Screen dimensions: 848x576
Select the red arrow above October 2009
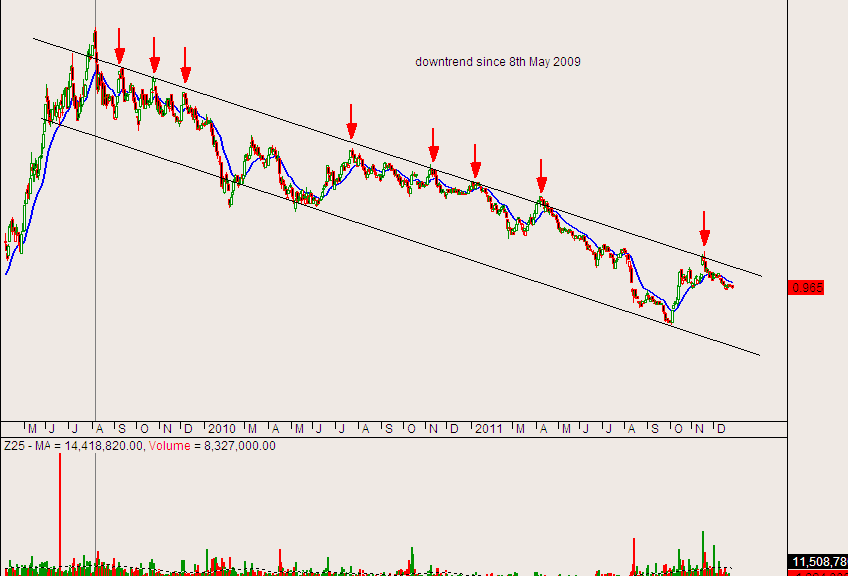(154, 54)
